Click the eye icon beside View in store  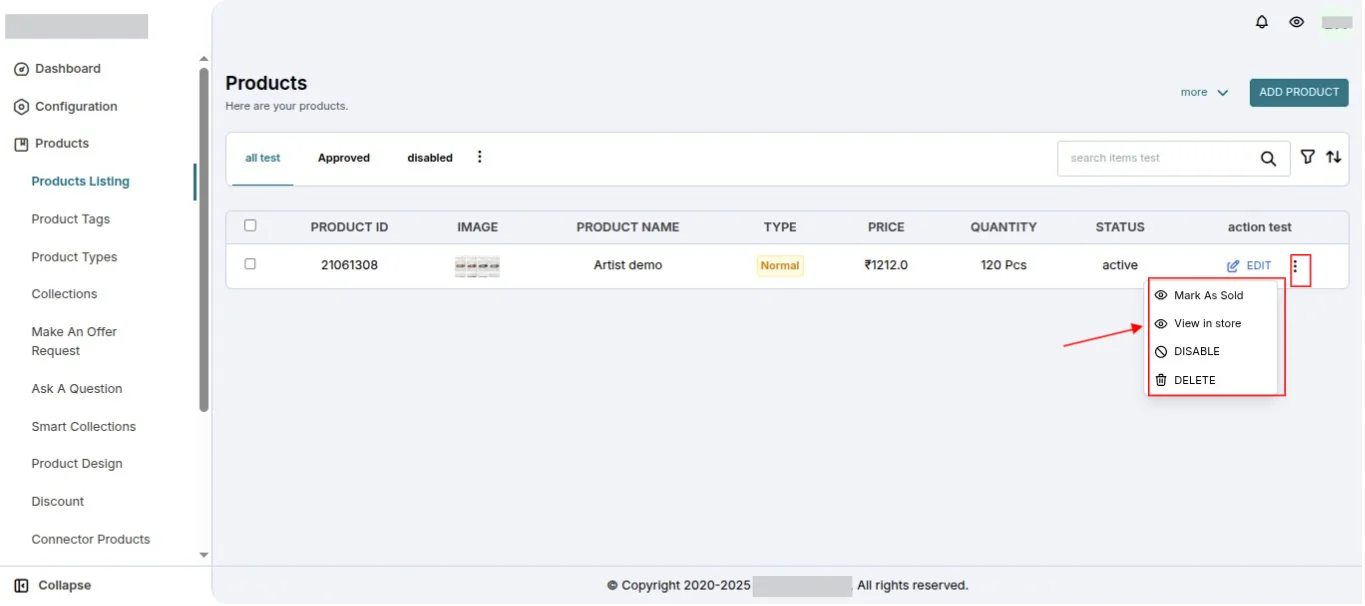point(1161,324)
